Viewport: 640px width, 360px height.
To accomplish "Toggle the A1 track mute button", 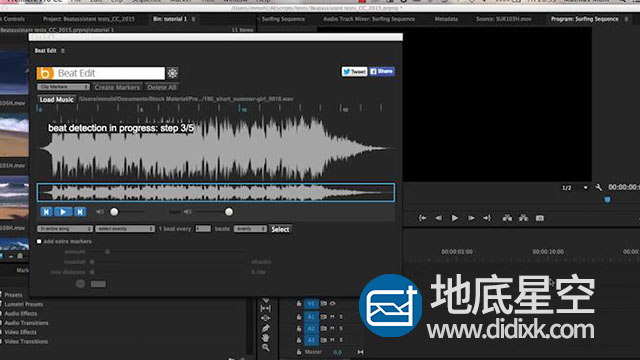I will click(332, 317).
